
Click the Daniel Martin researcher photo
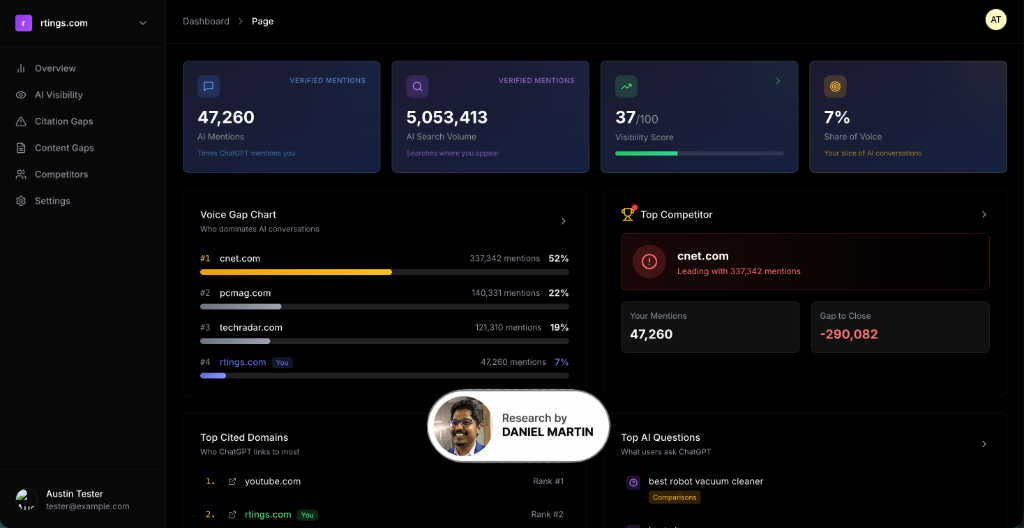pyautogui.click(x=463, y=426)
